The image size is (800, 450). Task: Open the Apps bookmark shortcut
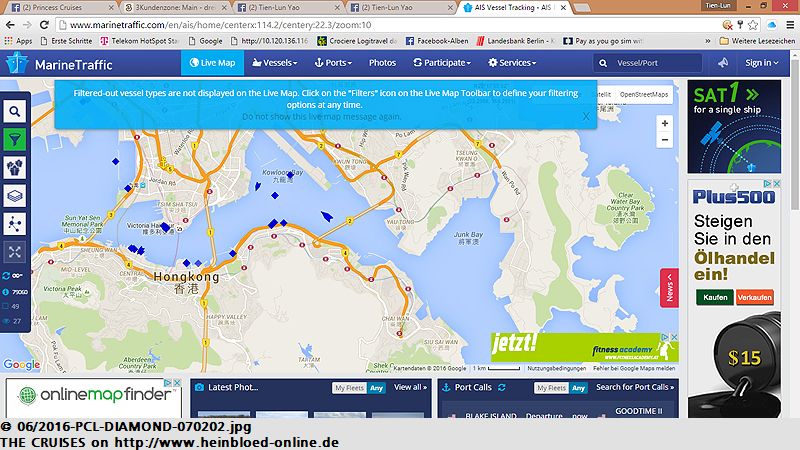pyautogui.click(x=18, y=41)
